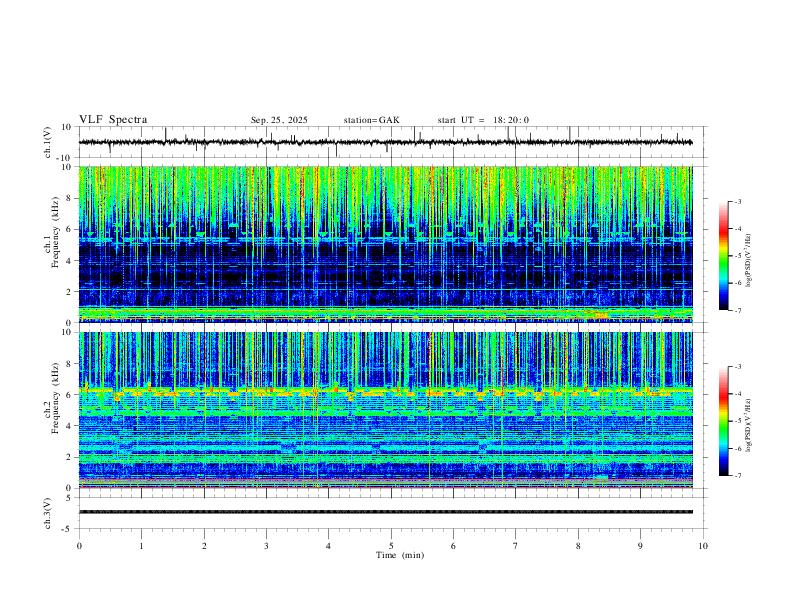Click the log(PSD) label beside ch.1 colorbar
792x612 pixels.
(748, 260)
